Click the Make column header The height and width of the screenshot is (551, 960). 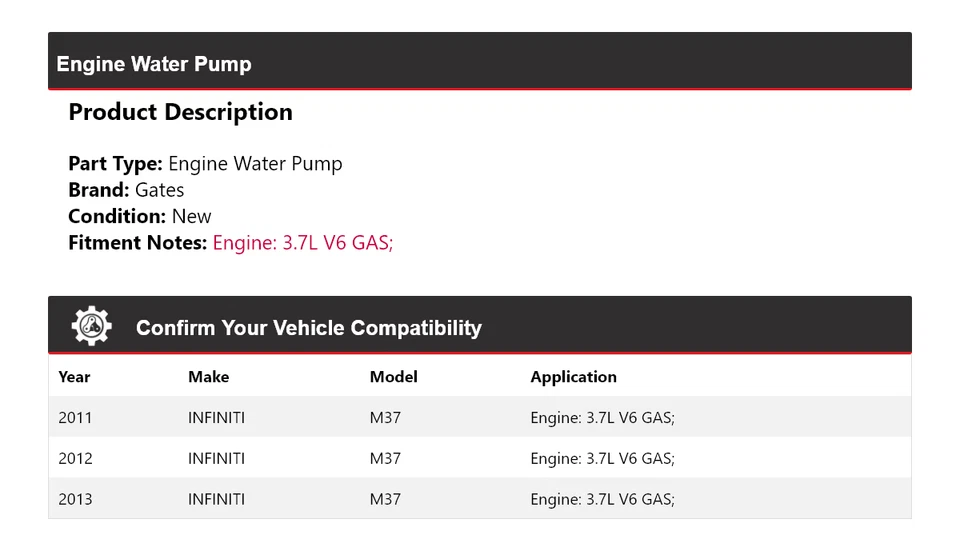[208, 377]
